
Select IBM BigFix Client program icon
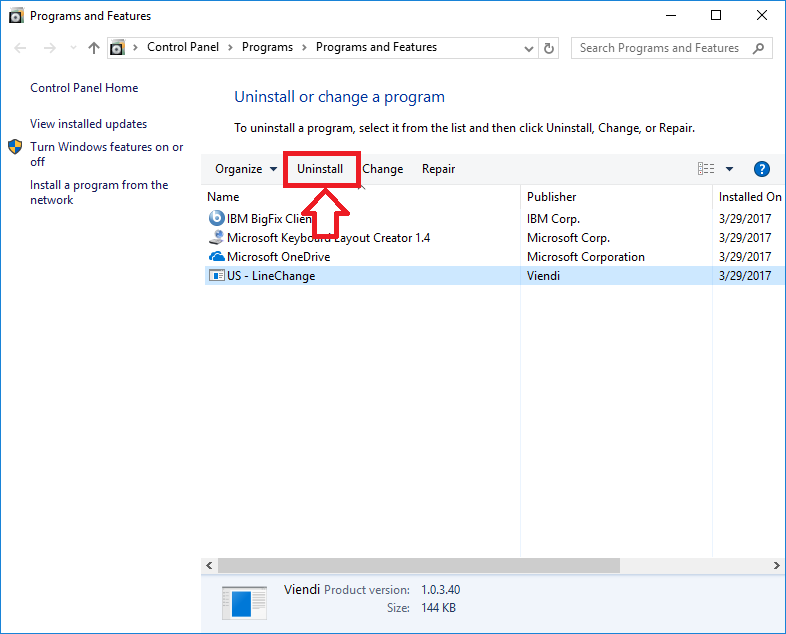pos(216,218)
